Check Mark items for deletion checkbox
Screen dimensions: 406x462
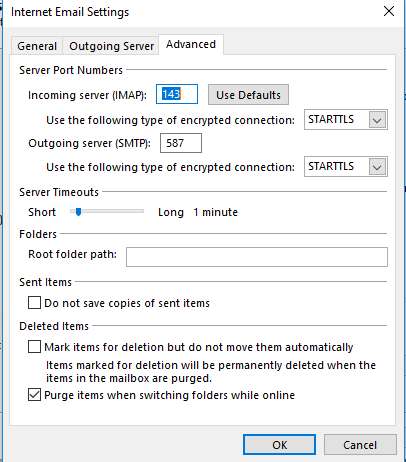(x=34, y=347)
